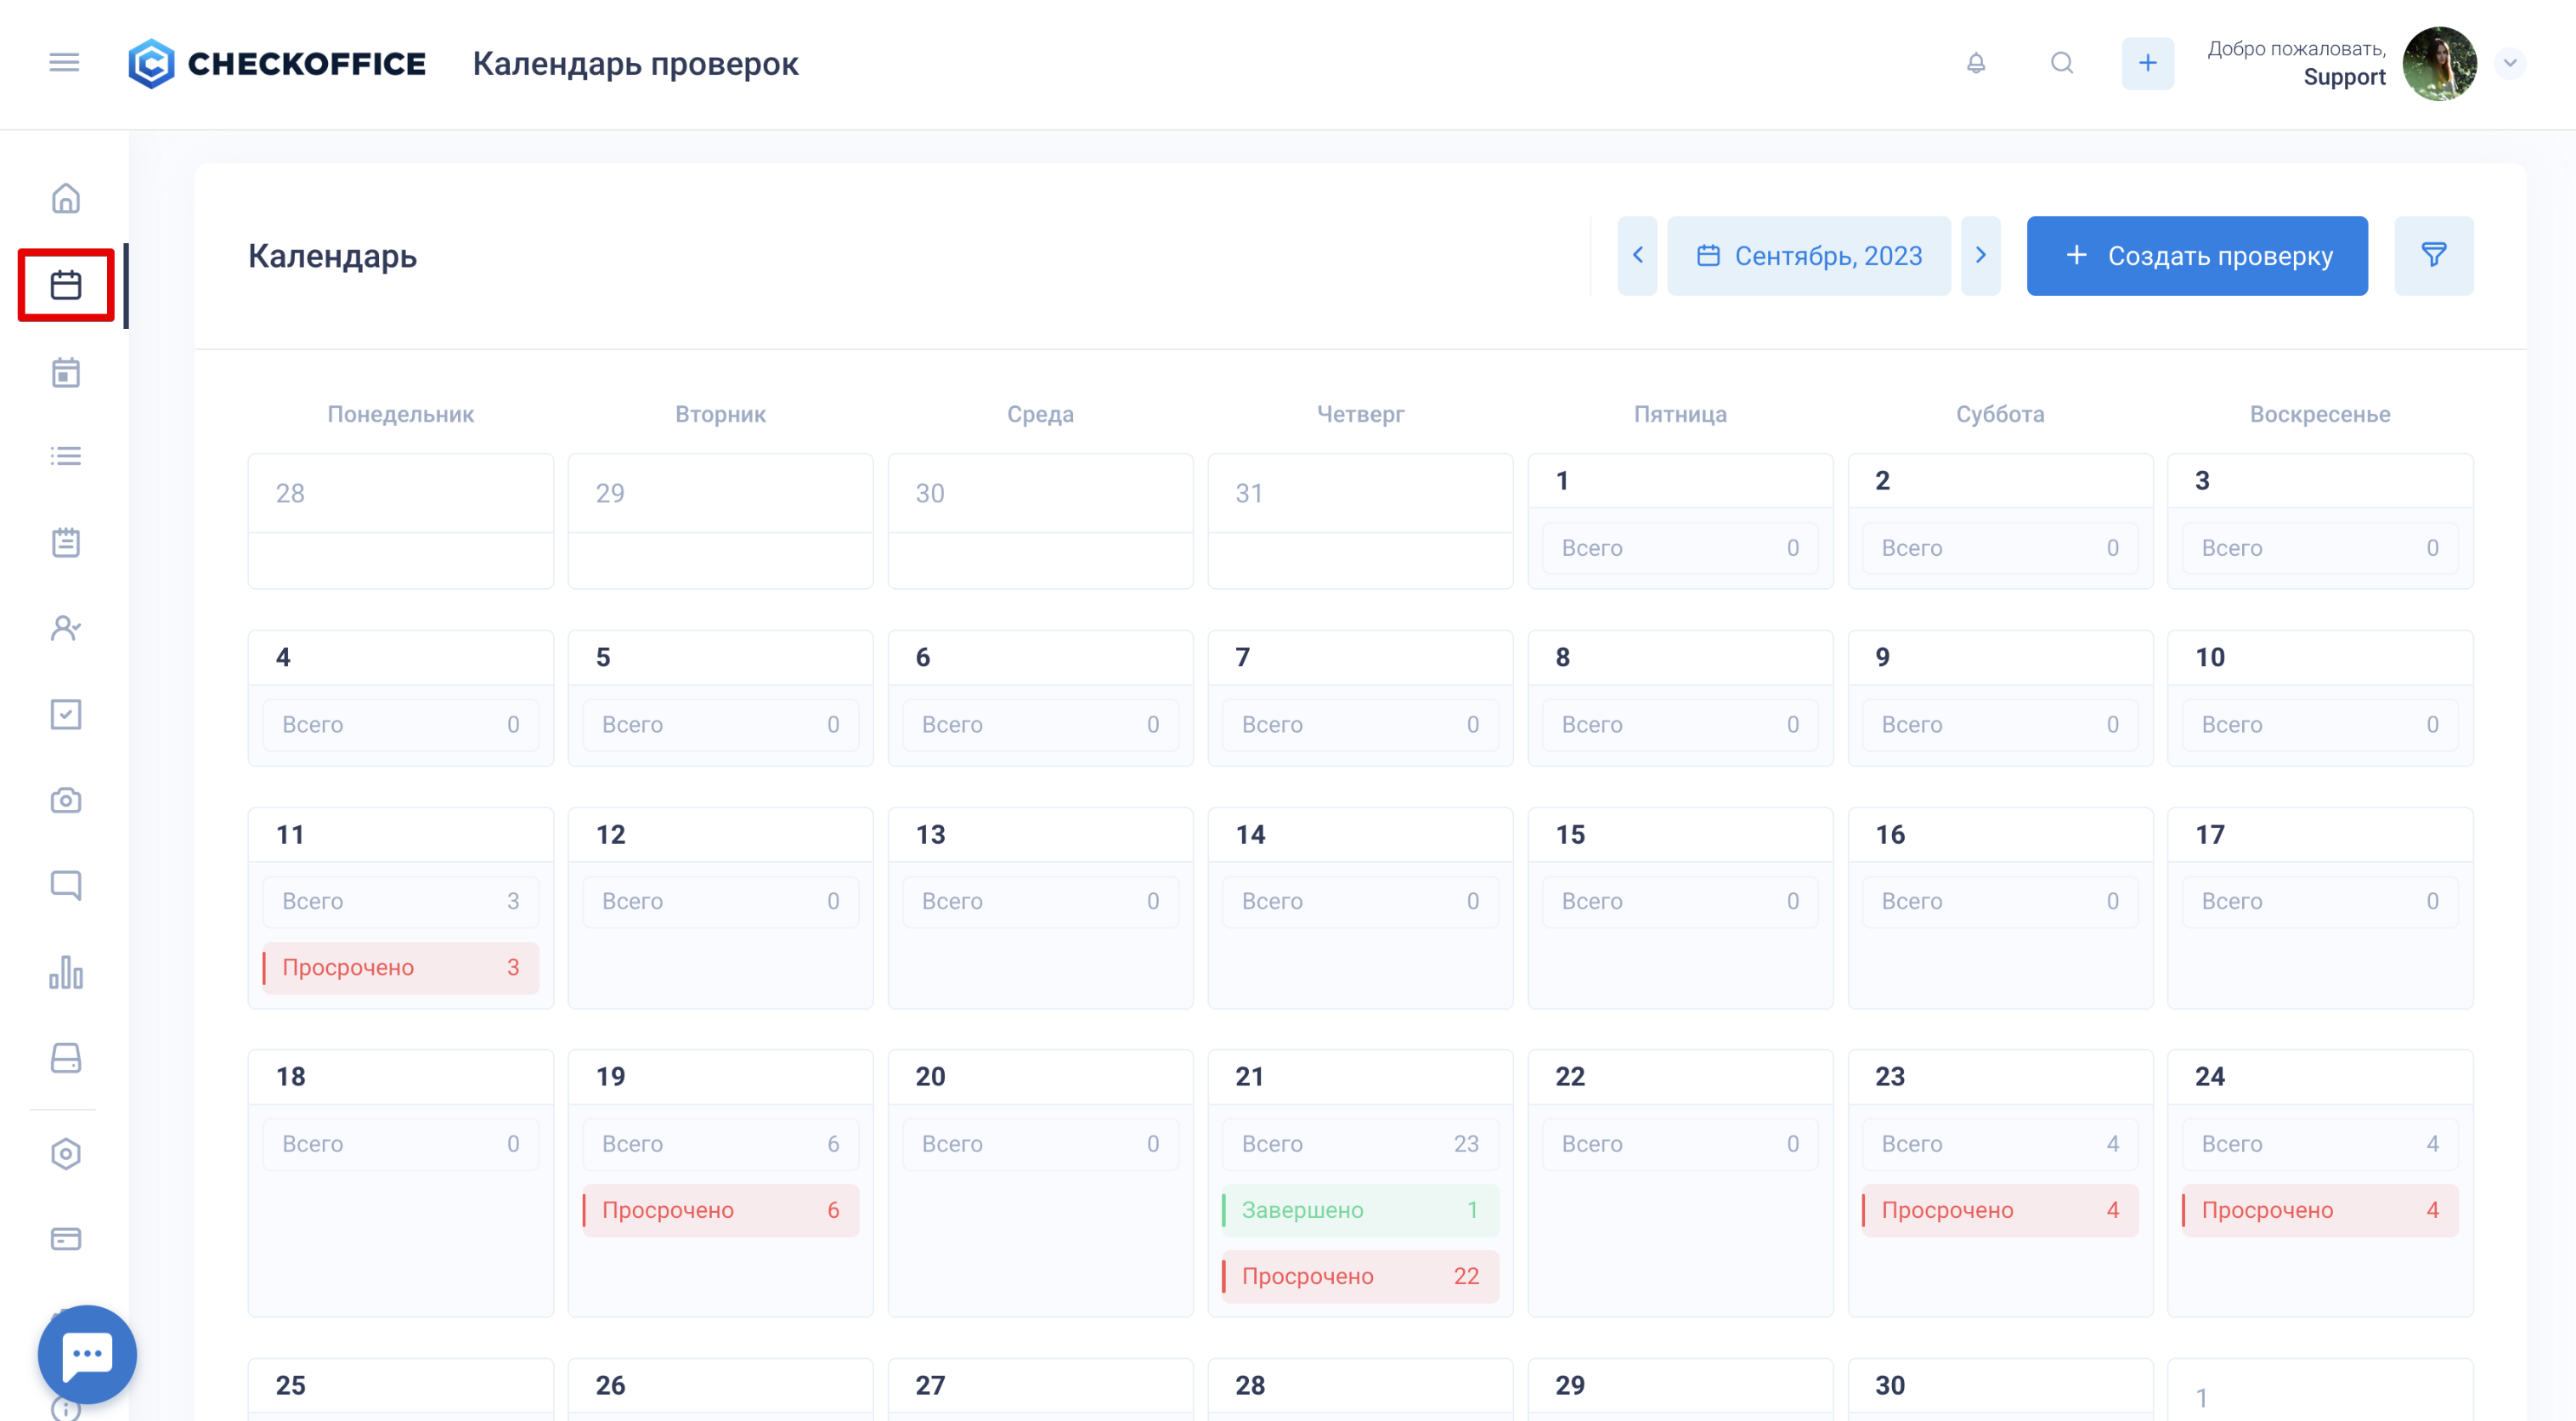Open the camera sidebar section
This screenshot has height=1421, width=2576.
[66, 800]
